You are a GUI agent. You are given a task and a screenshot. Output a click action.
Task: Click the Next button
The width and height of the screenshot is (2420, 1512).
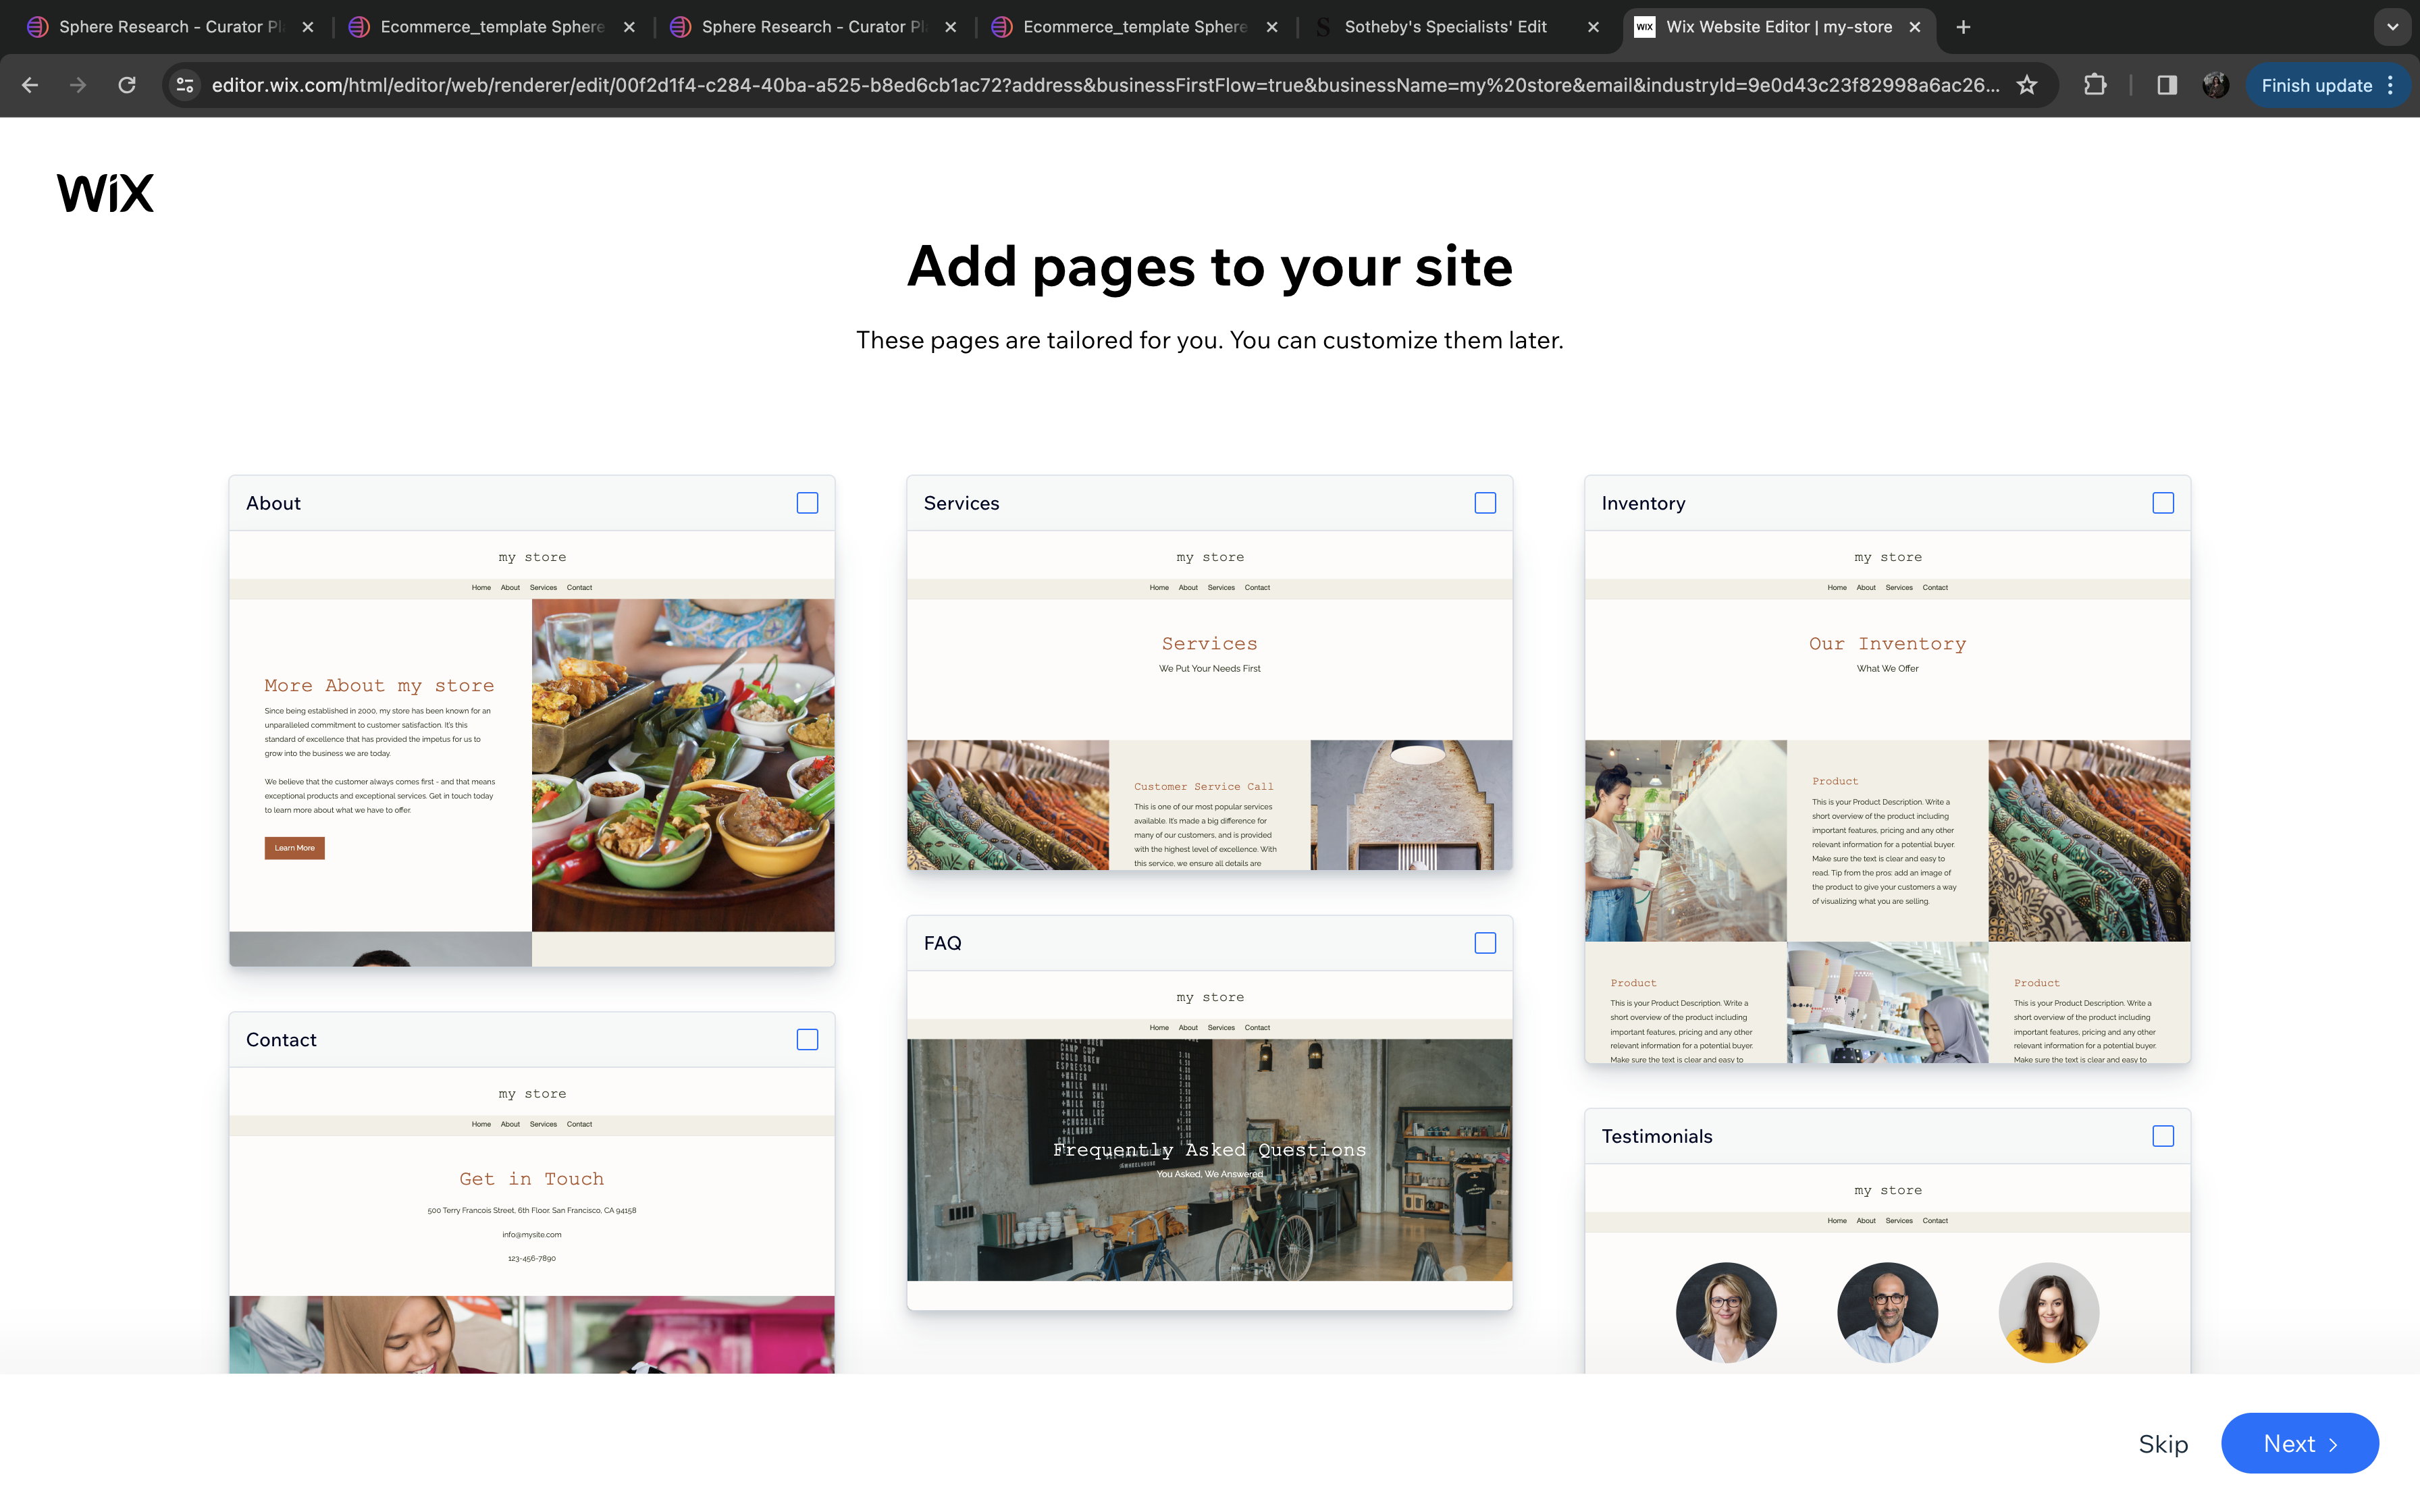click(2299, 1443)
